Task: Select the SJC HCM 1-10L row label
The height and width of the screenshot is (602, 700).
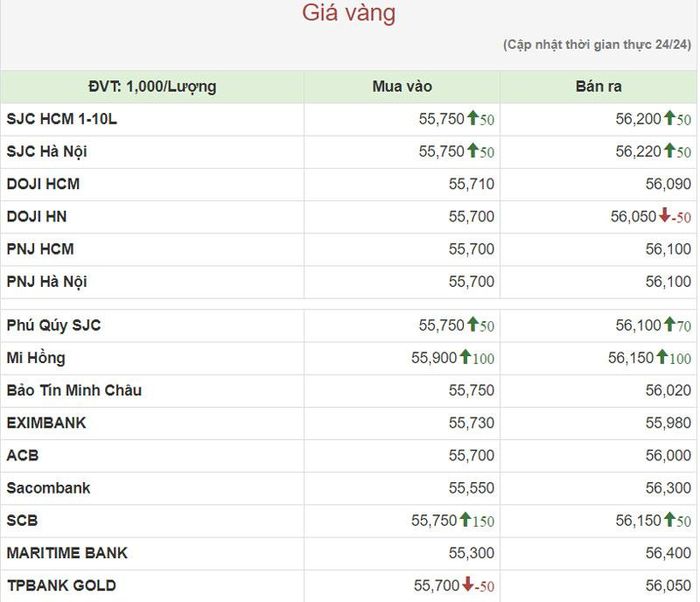Action: [x=62, y=119]
